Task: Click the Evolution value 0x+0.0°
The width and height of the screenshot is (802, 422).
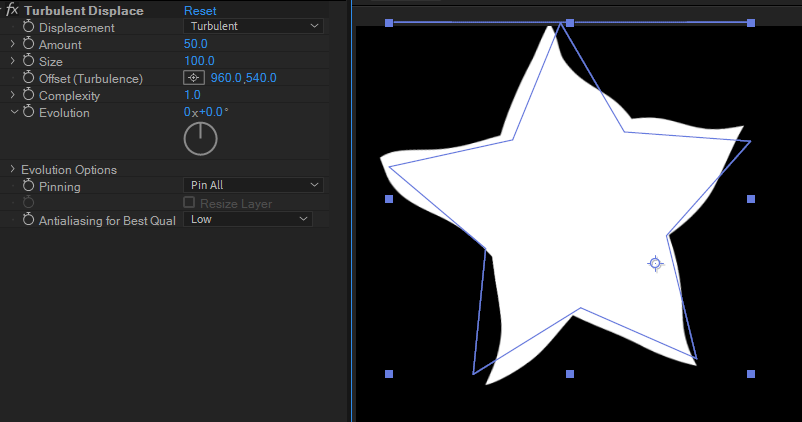Action: point(206,112)
